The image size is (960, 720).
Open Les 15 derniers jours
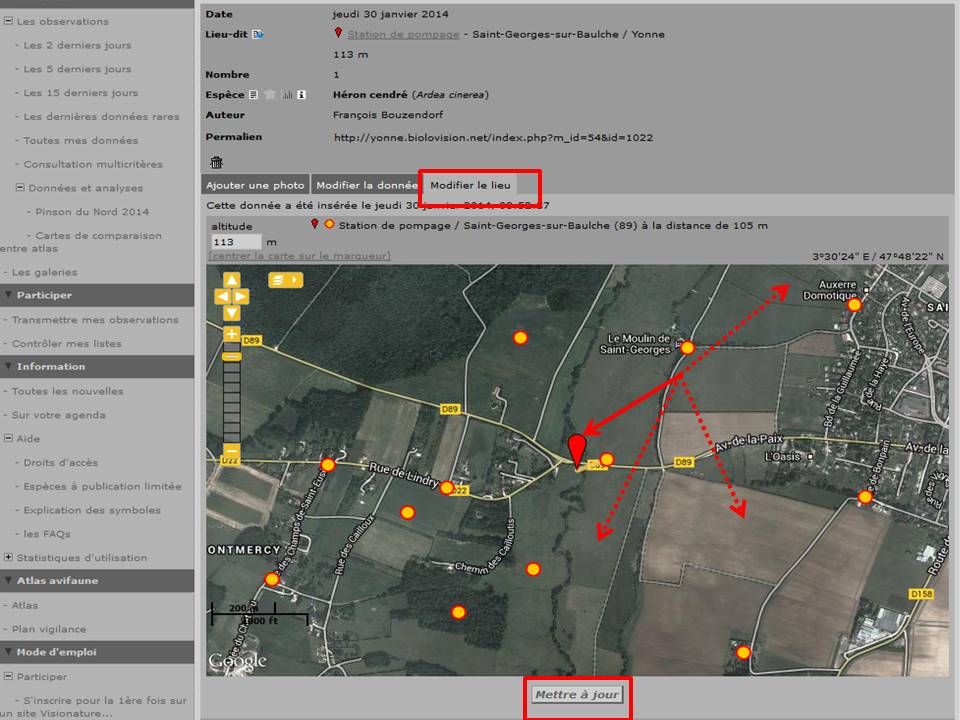(x=81, y=93)
